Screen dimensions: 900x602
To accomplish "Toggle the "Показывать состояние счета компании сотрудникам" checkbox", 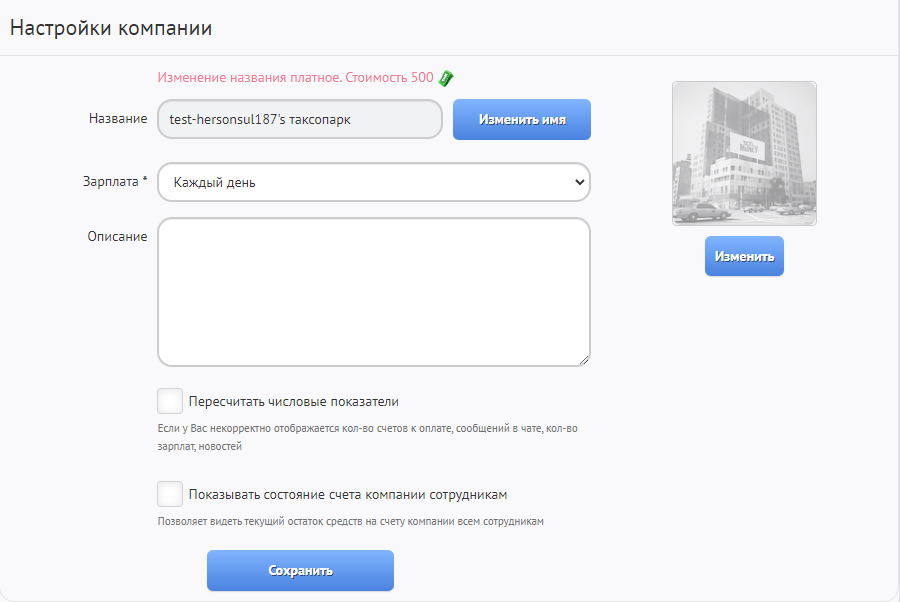I will (170, 494).
